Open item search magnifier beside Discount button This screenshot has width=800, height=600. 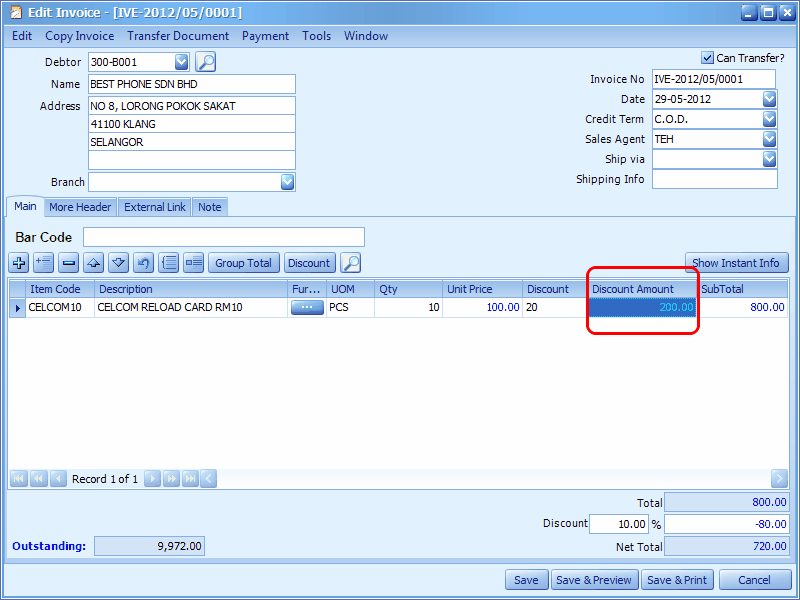[x=351, y=263]
